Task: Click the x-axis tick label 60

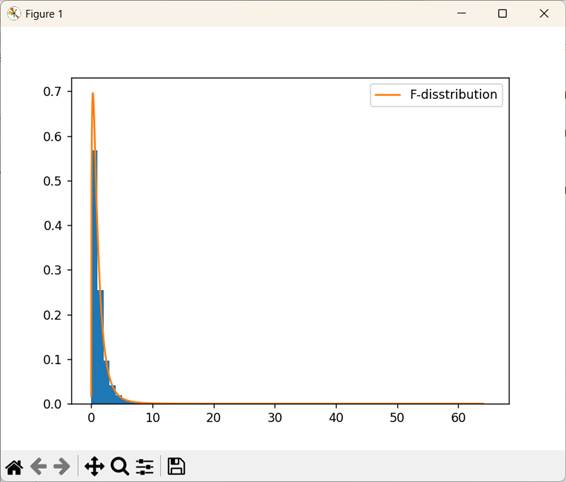Action: (458, 418)
